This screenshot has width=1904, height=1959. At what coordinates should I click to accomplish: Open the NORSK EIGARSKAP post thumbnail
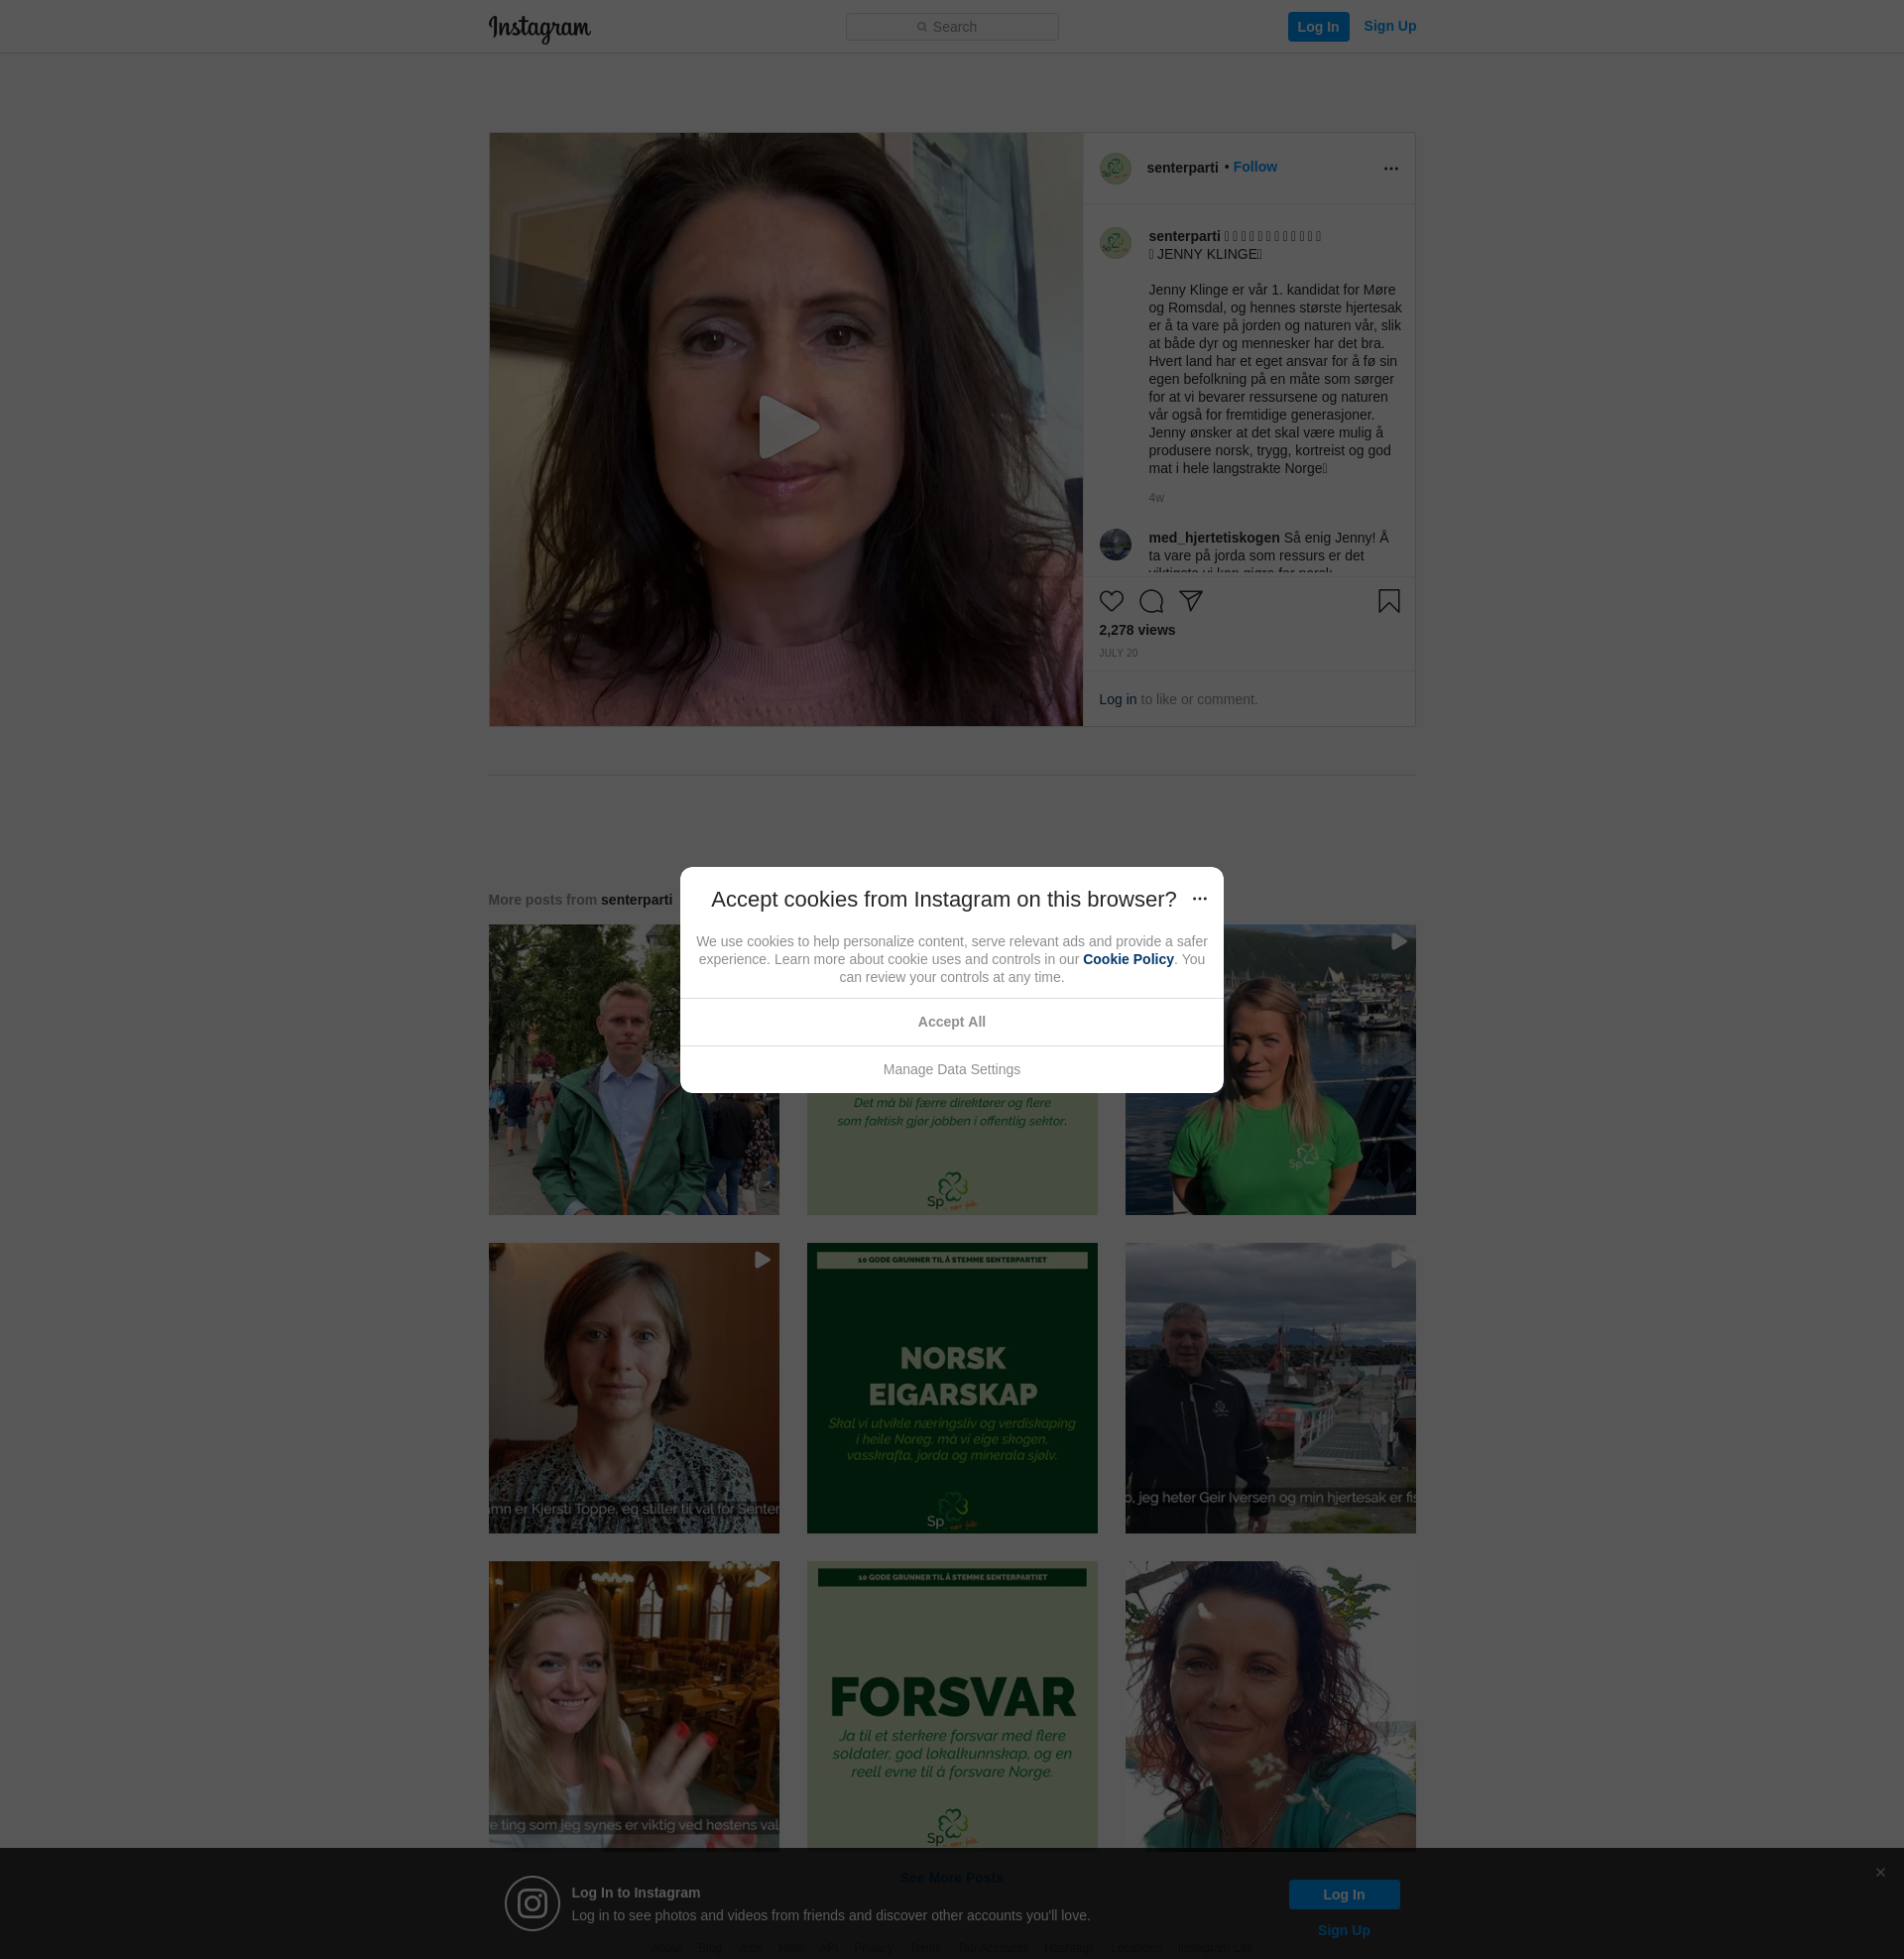coord(951,1388)
